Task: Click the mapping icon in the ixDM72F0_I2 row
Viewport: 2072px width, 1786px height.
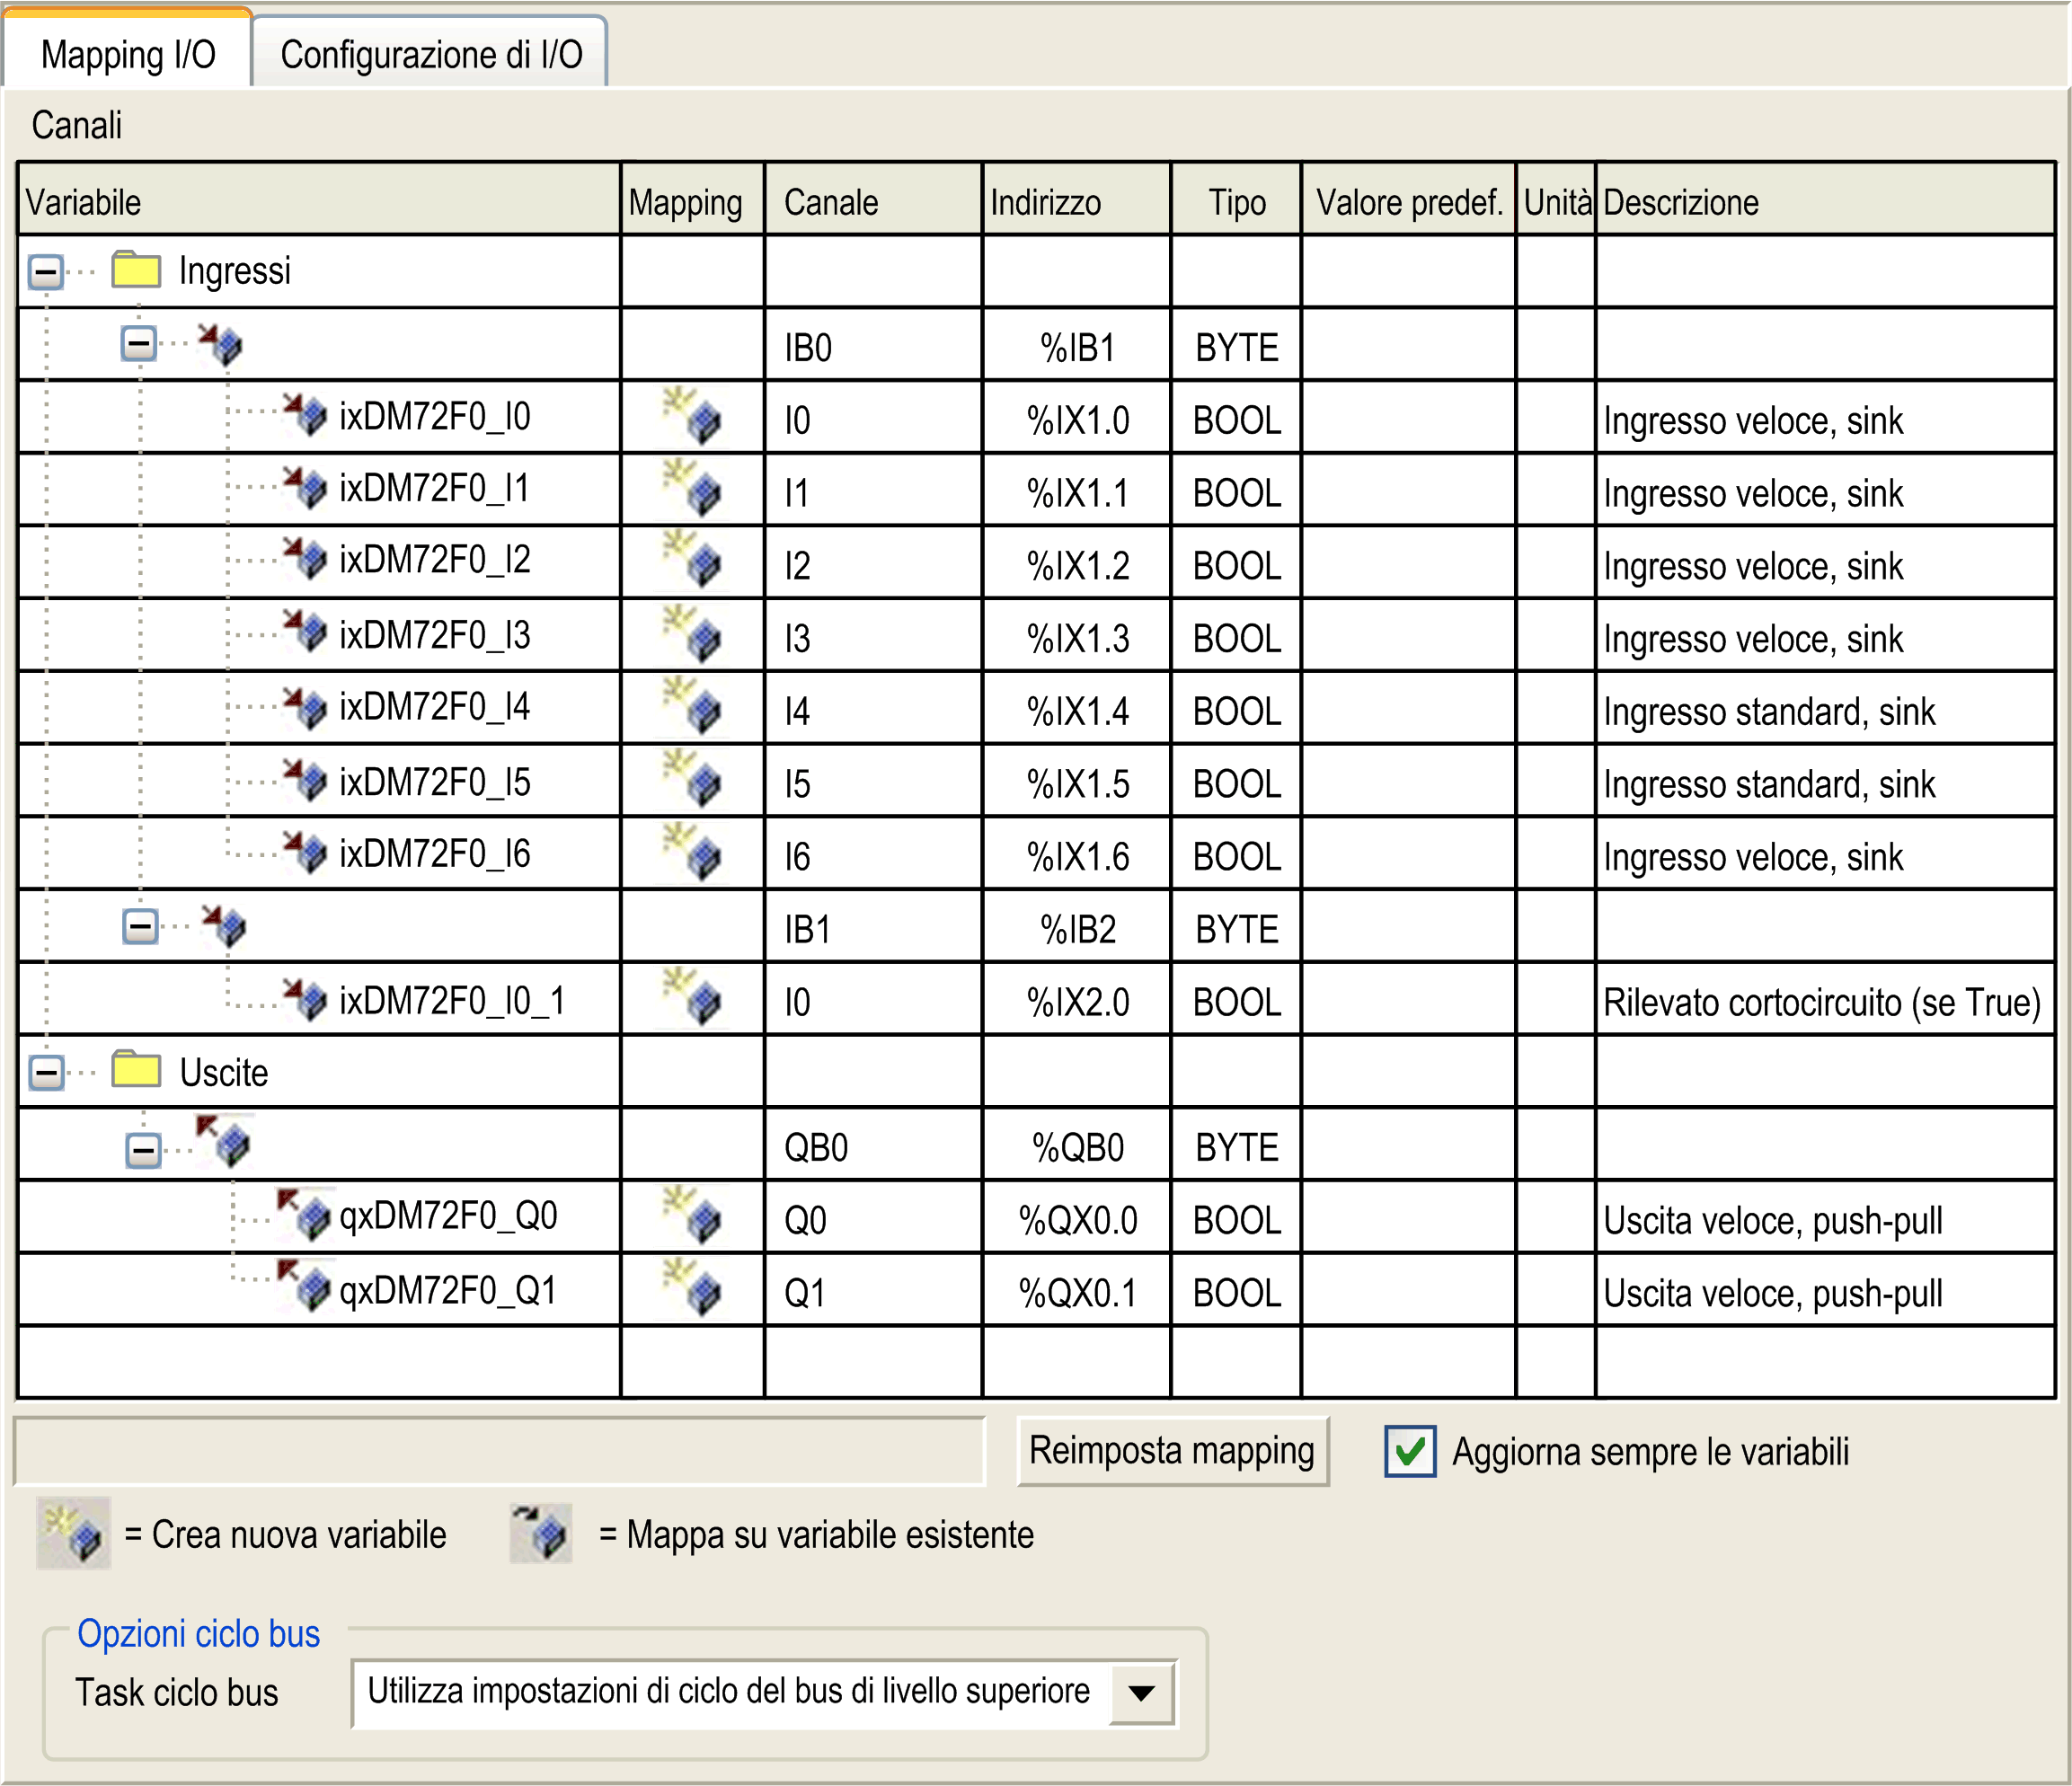Action: [x=692, y=559]
